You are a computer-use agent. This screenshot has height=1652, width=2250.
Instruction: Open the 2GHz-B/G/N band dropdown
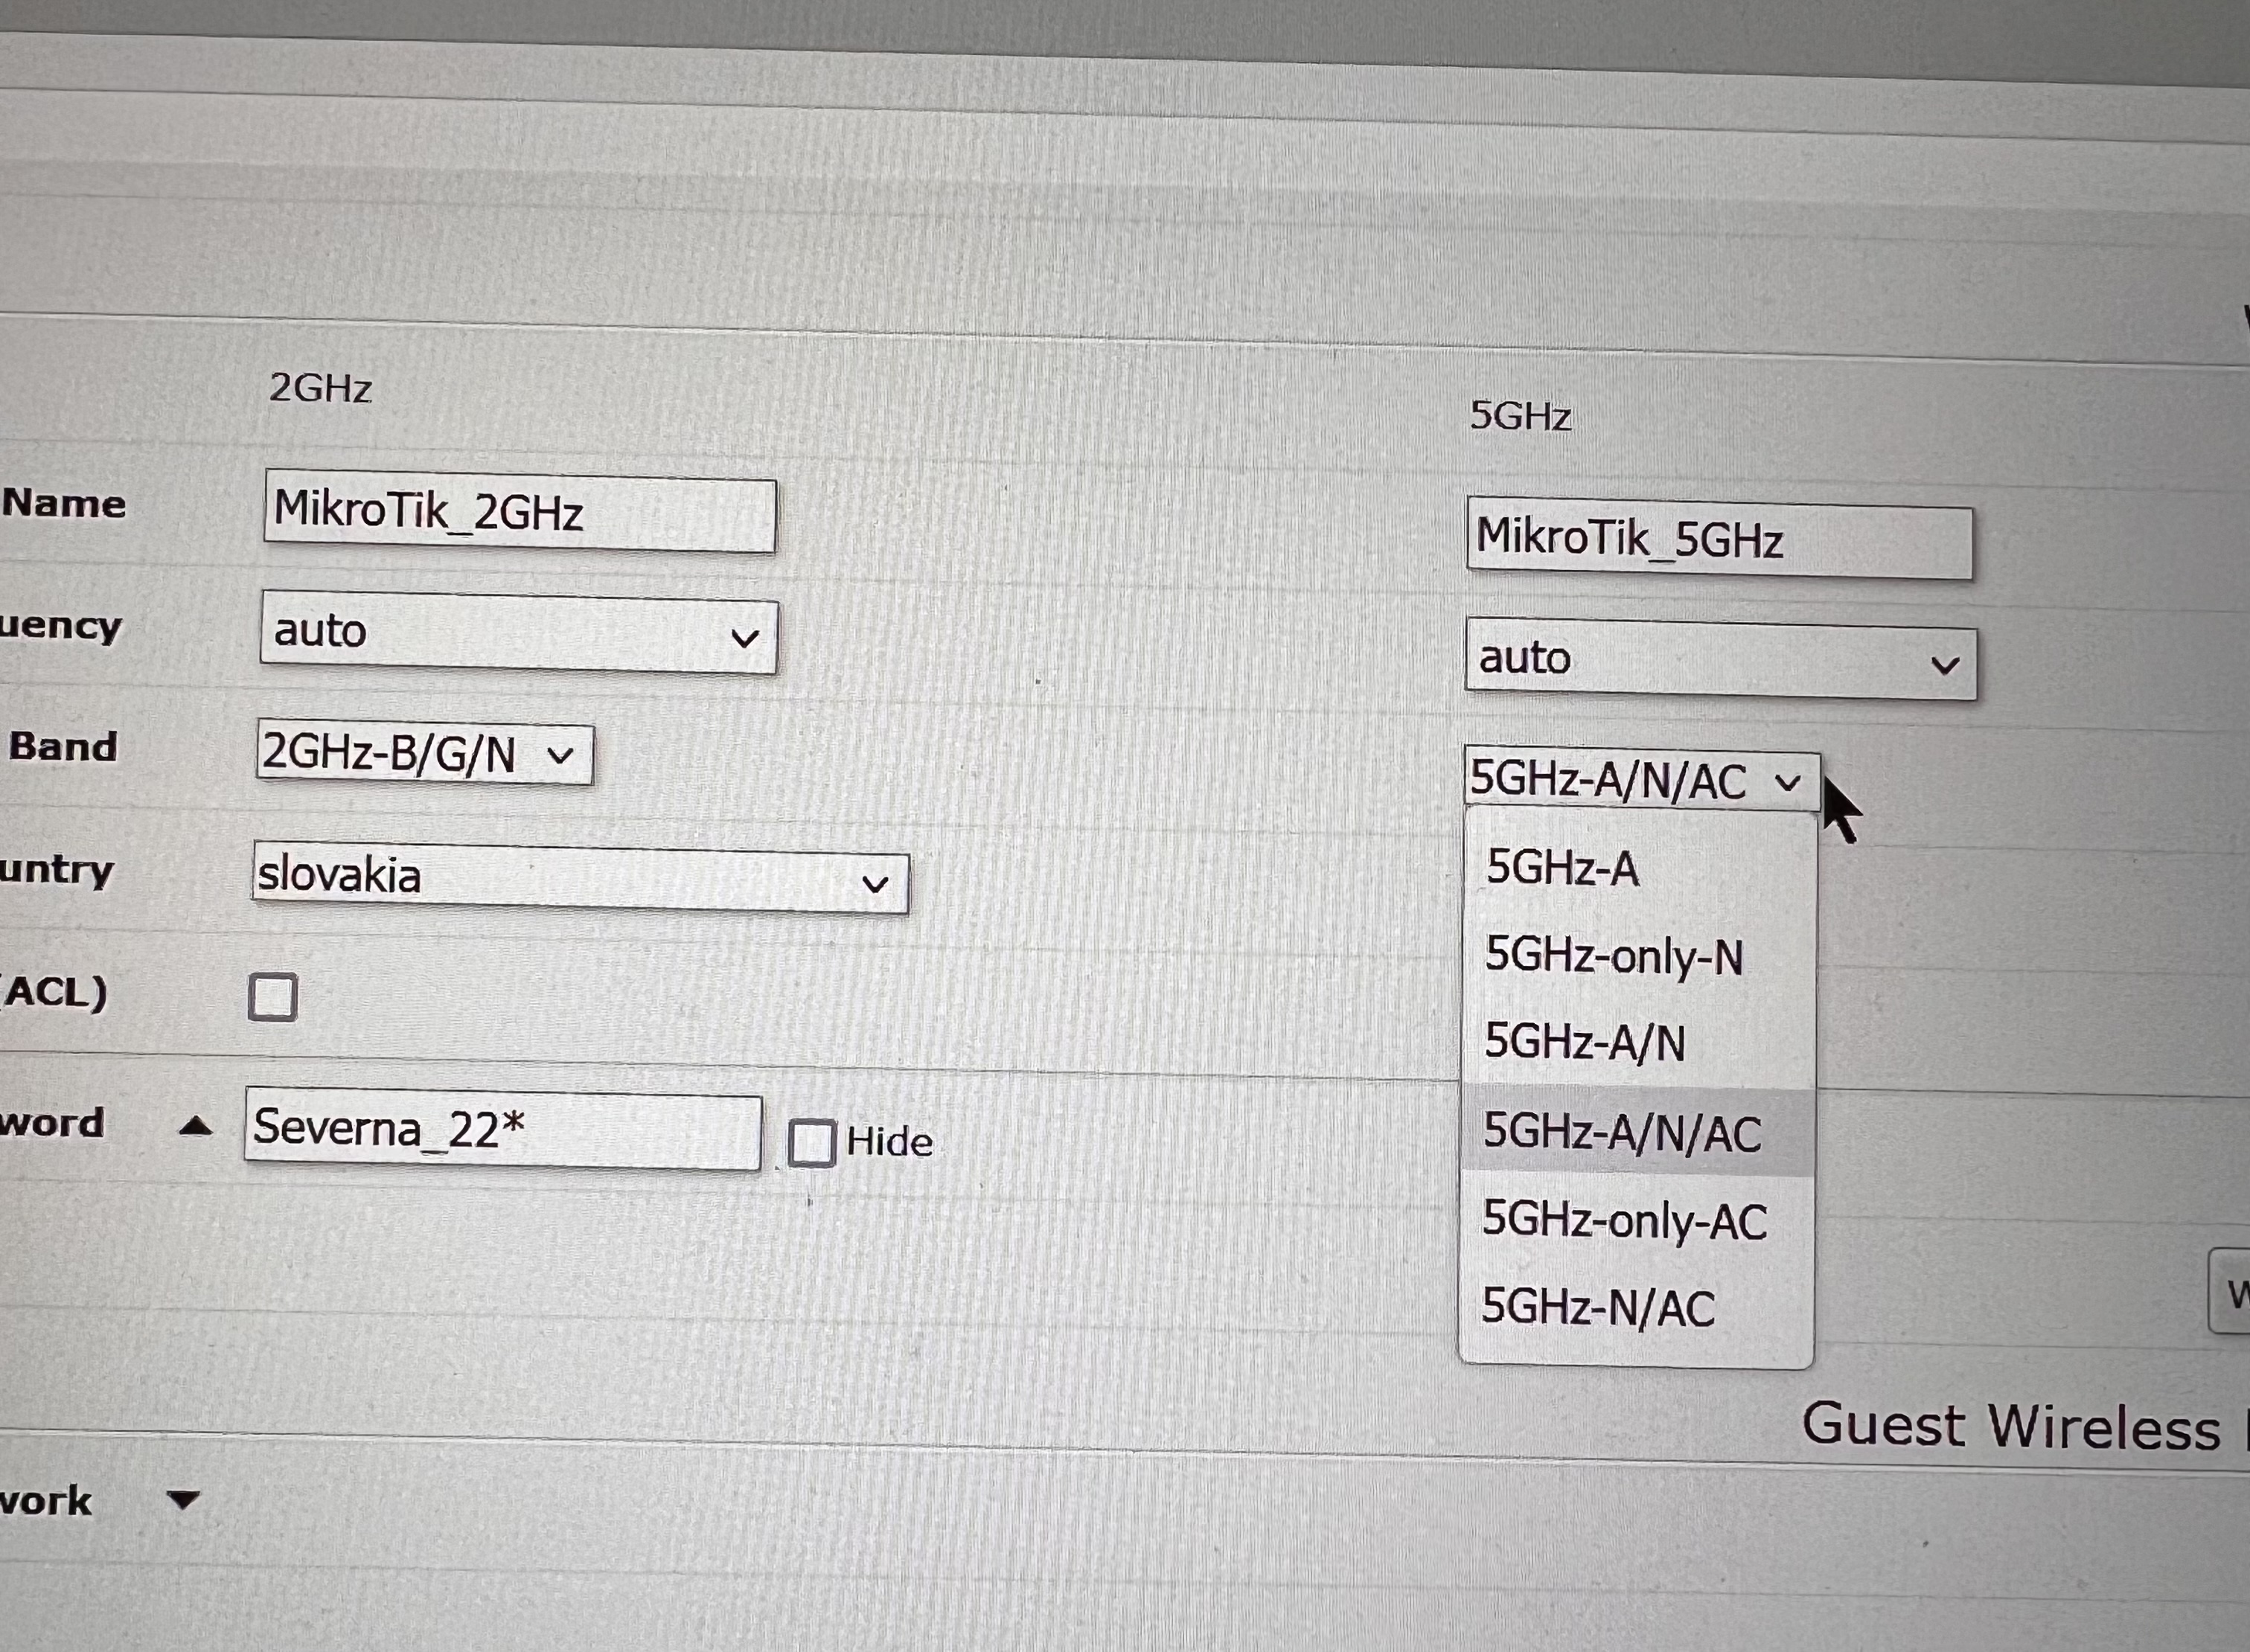tap(424, 754)
